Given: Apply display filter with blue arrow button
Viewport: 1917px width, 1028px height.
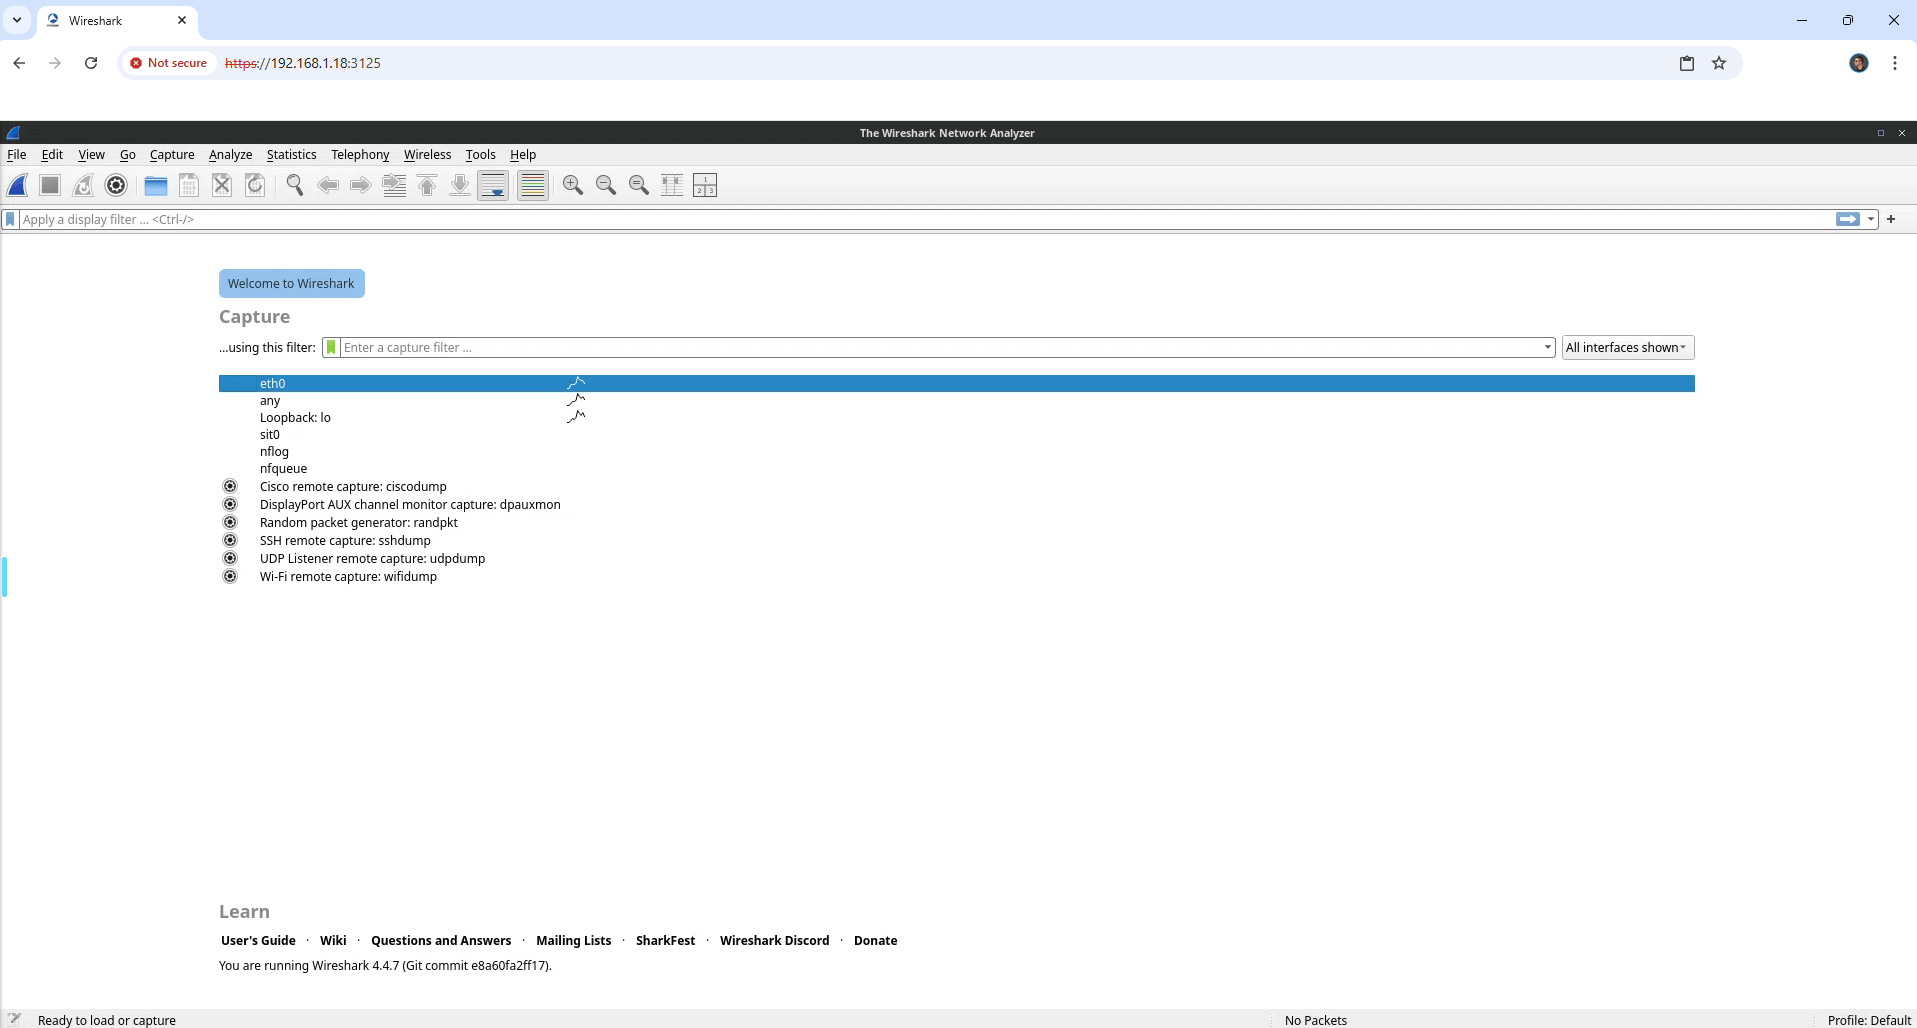Looking at the screenshot, I should point(1848,219).
